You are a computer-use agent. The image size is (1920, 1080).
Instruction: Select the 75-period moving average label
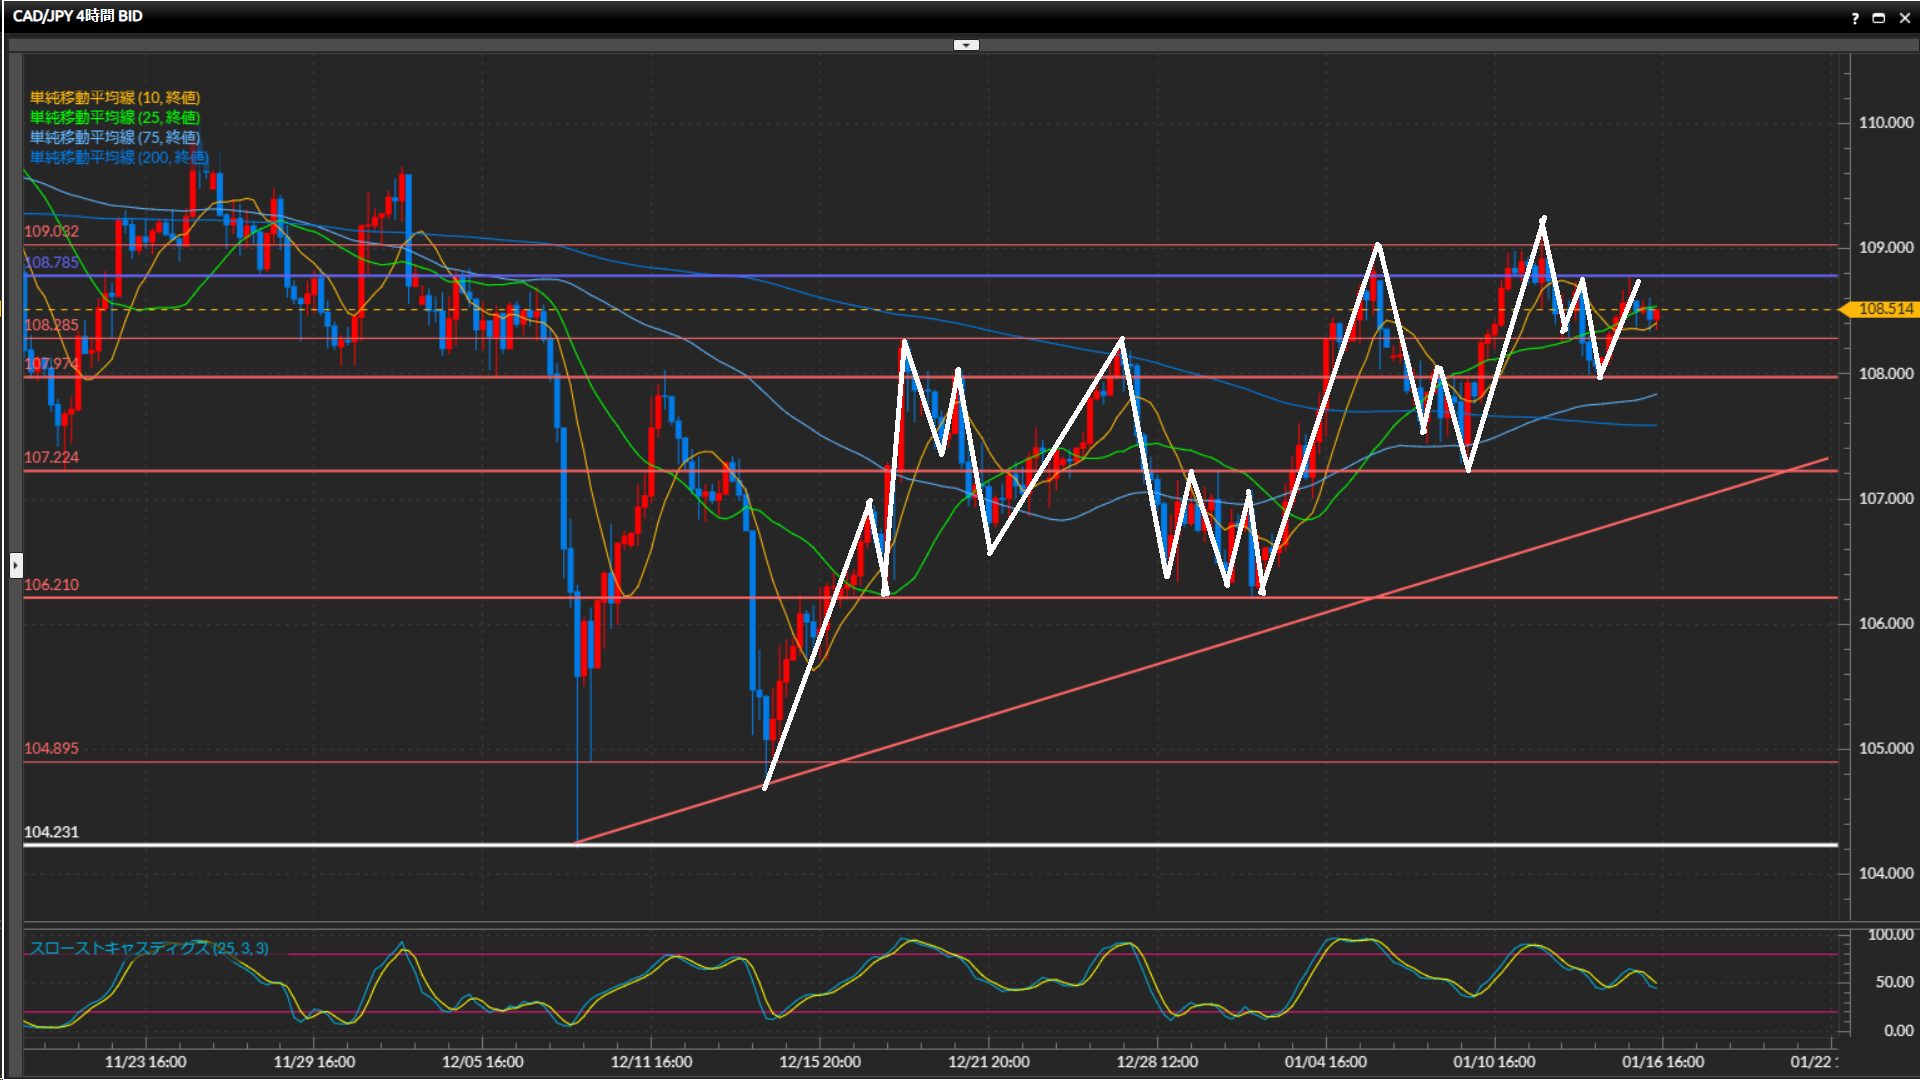tap(115, 137)
